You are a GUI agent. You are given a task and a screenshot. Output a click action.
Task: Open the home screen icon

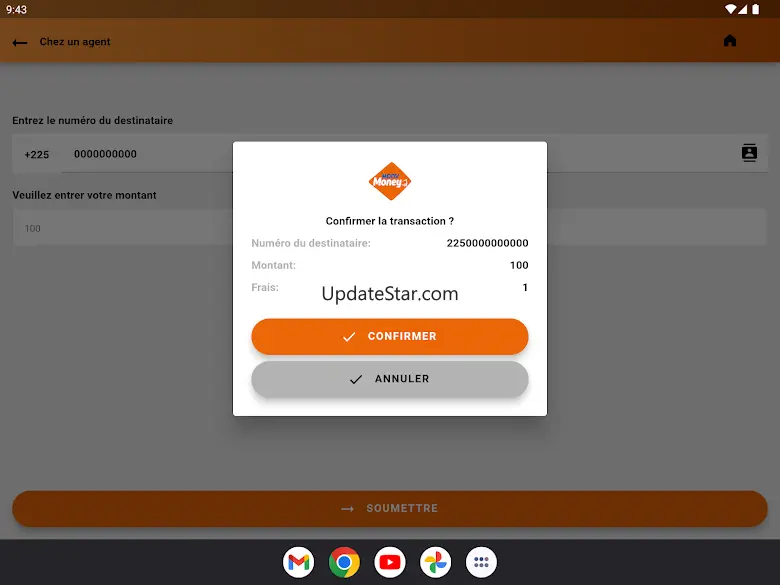pos(730,40)
